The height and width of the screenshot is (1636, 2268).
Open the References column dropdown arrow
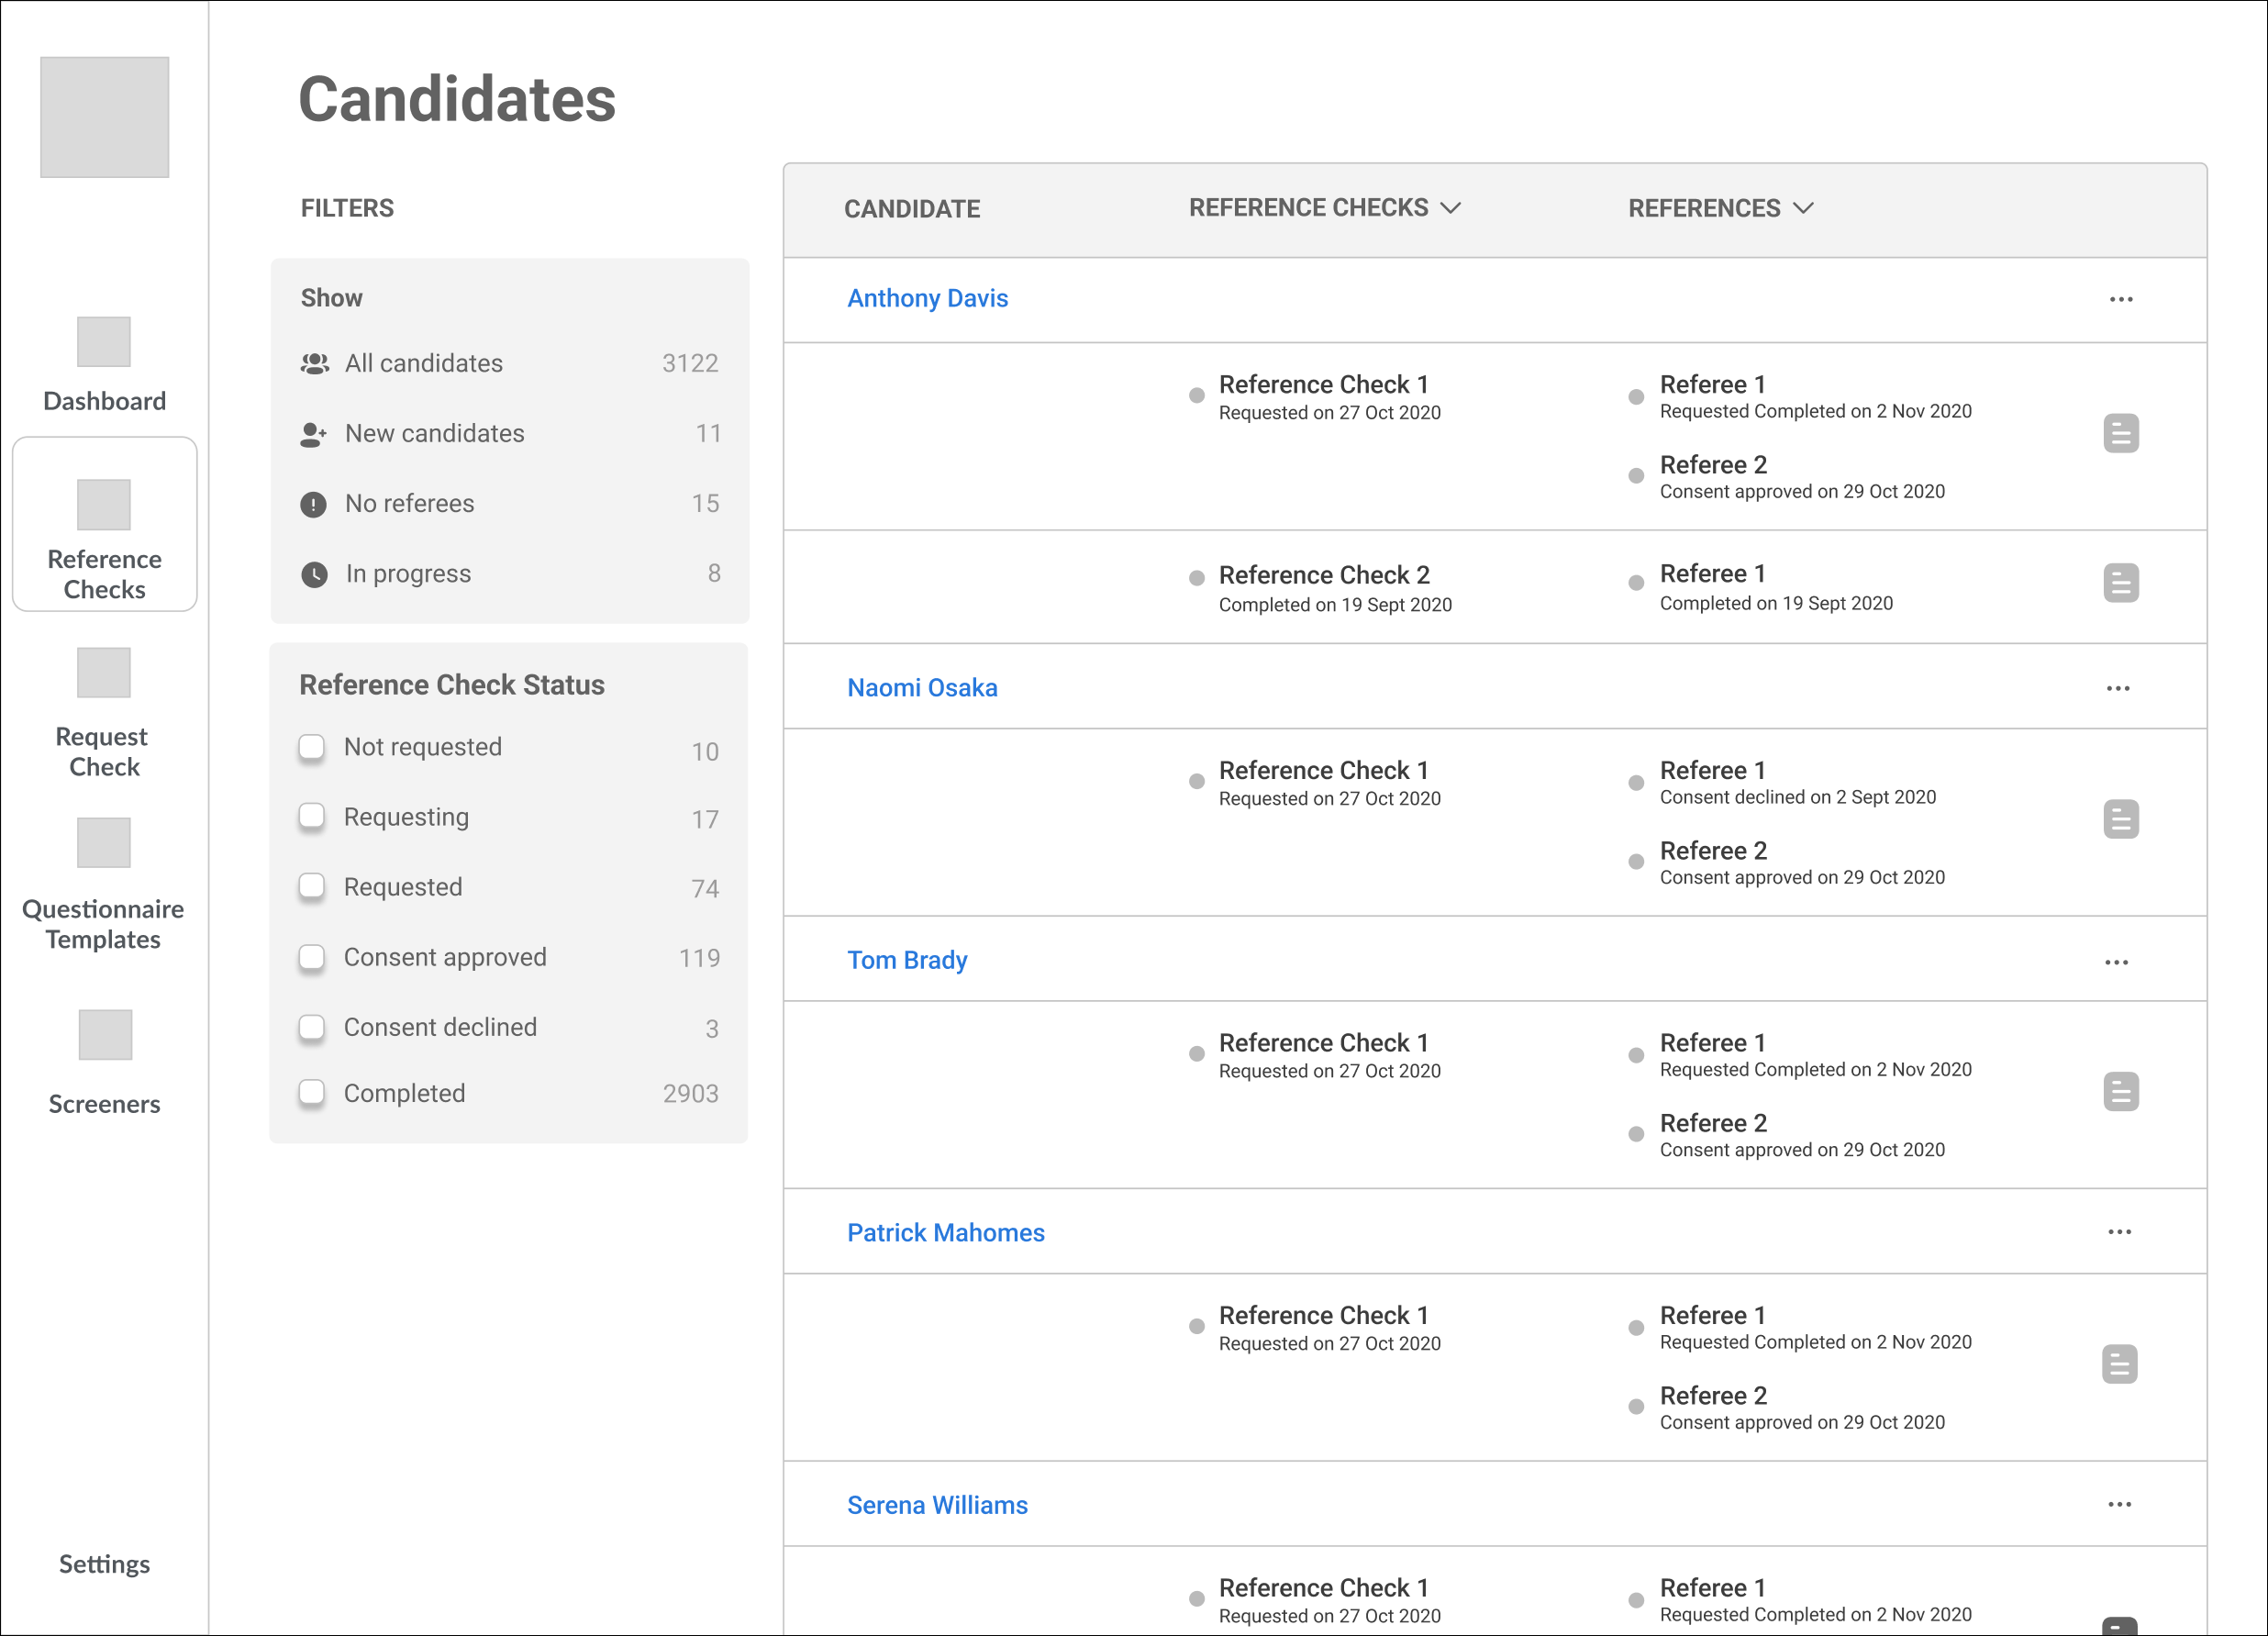point(1803,208)
